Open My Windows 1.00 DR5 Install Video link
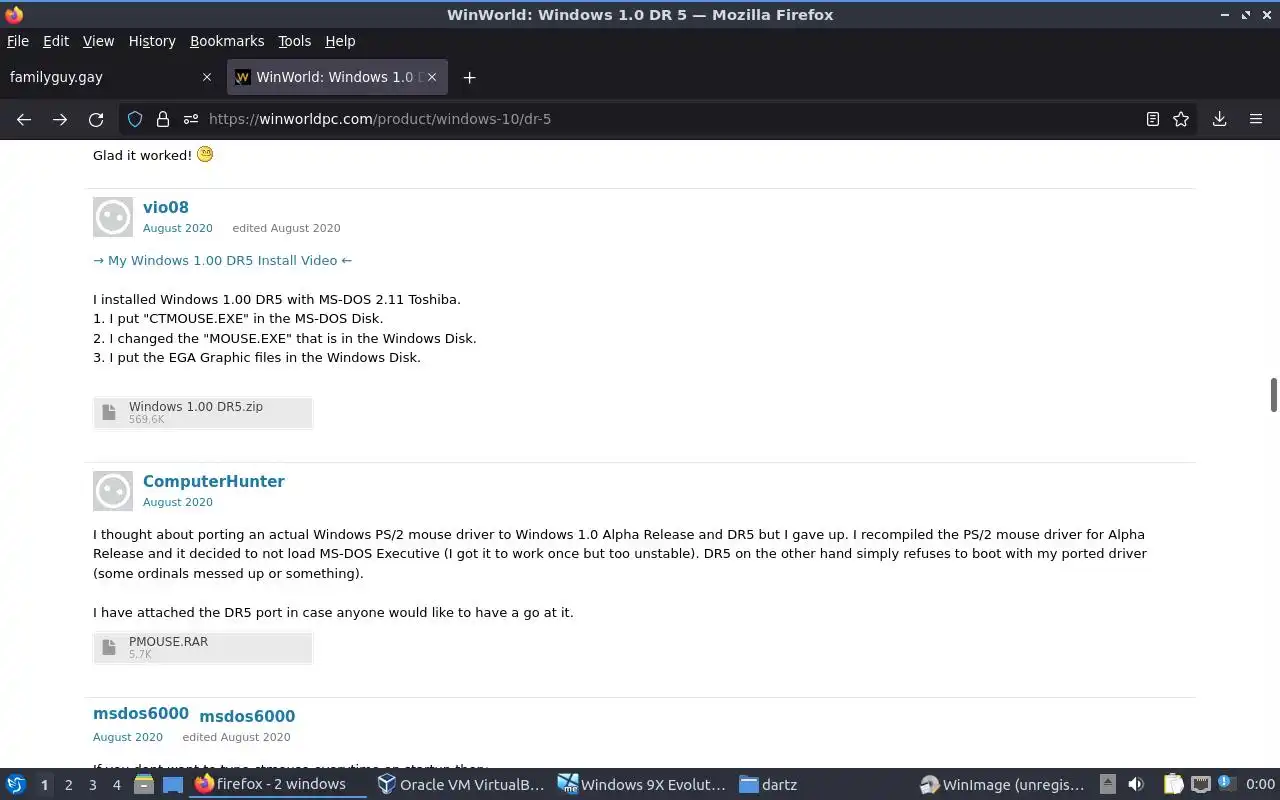 point(222,260)
